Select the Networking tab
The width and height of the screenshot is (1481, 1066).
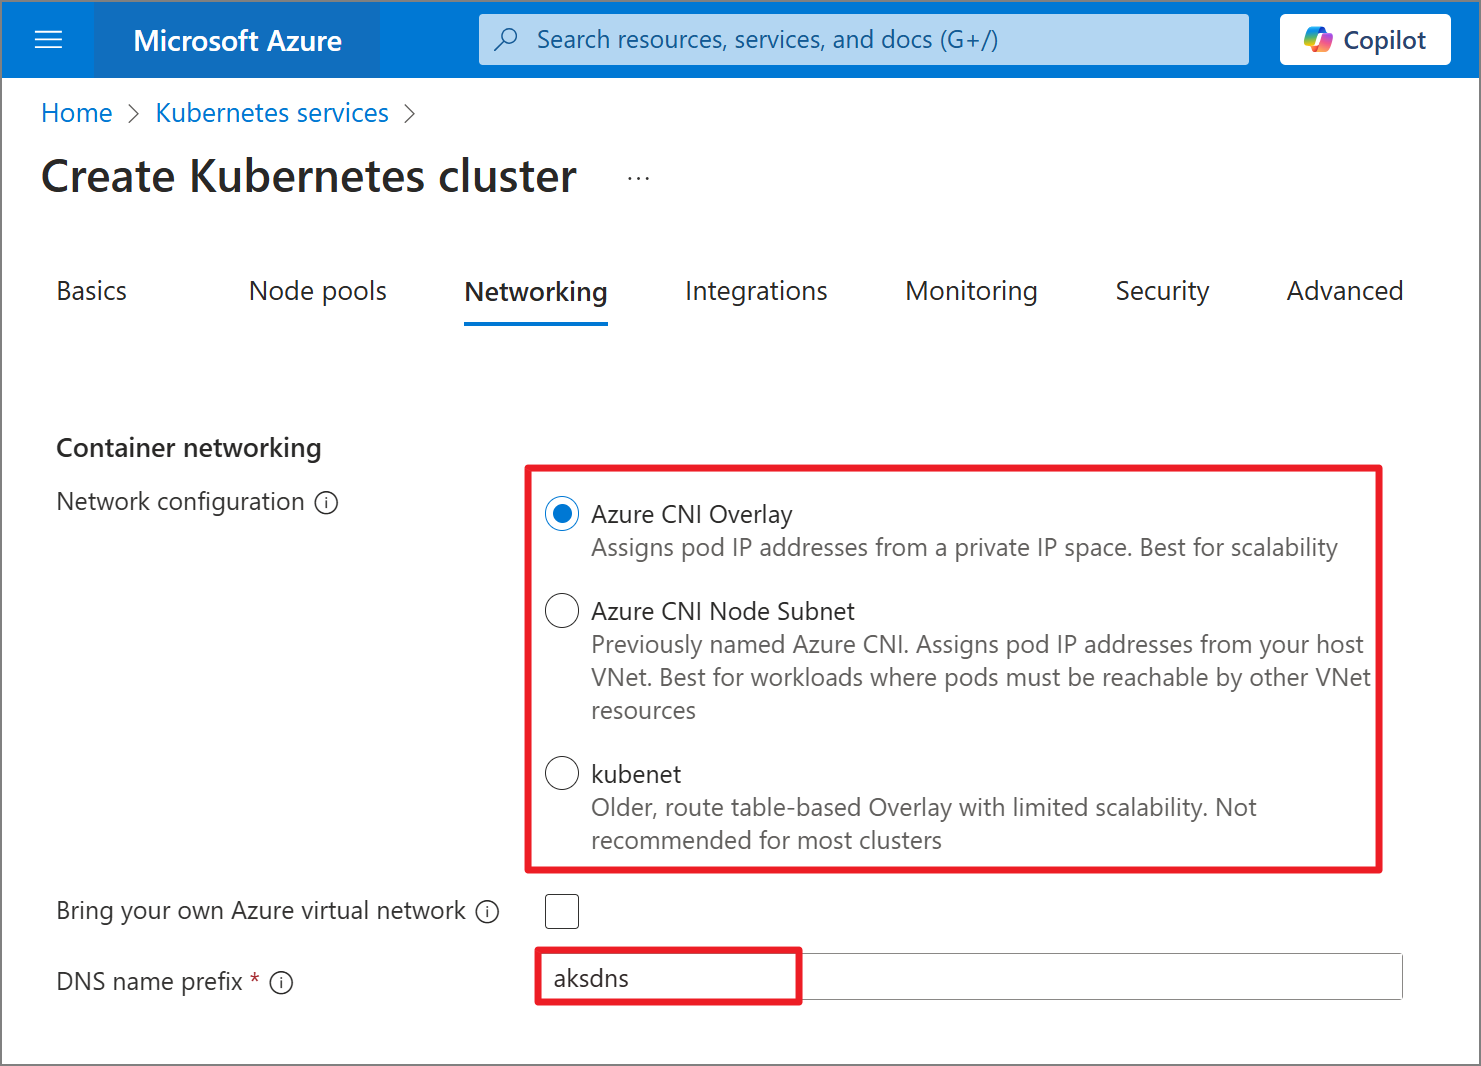(536, 292)
